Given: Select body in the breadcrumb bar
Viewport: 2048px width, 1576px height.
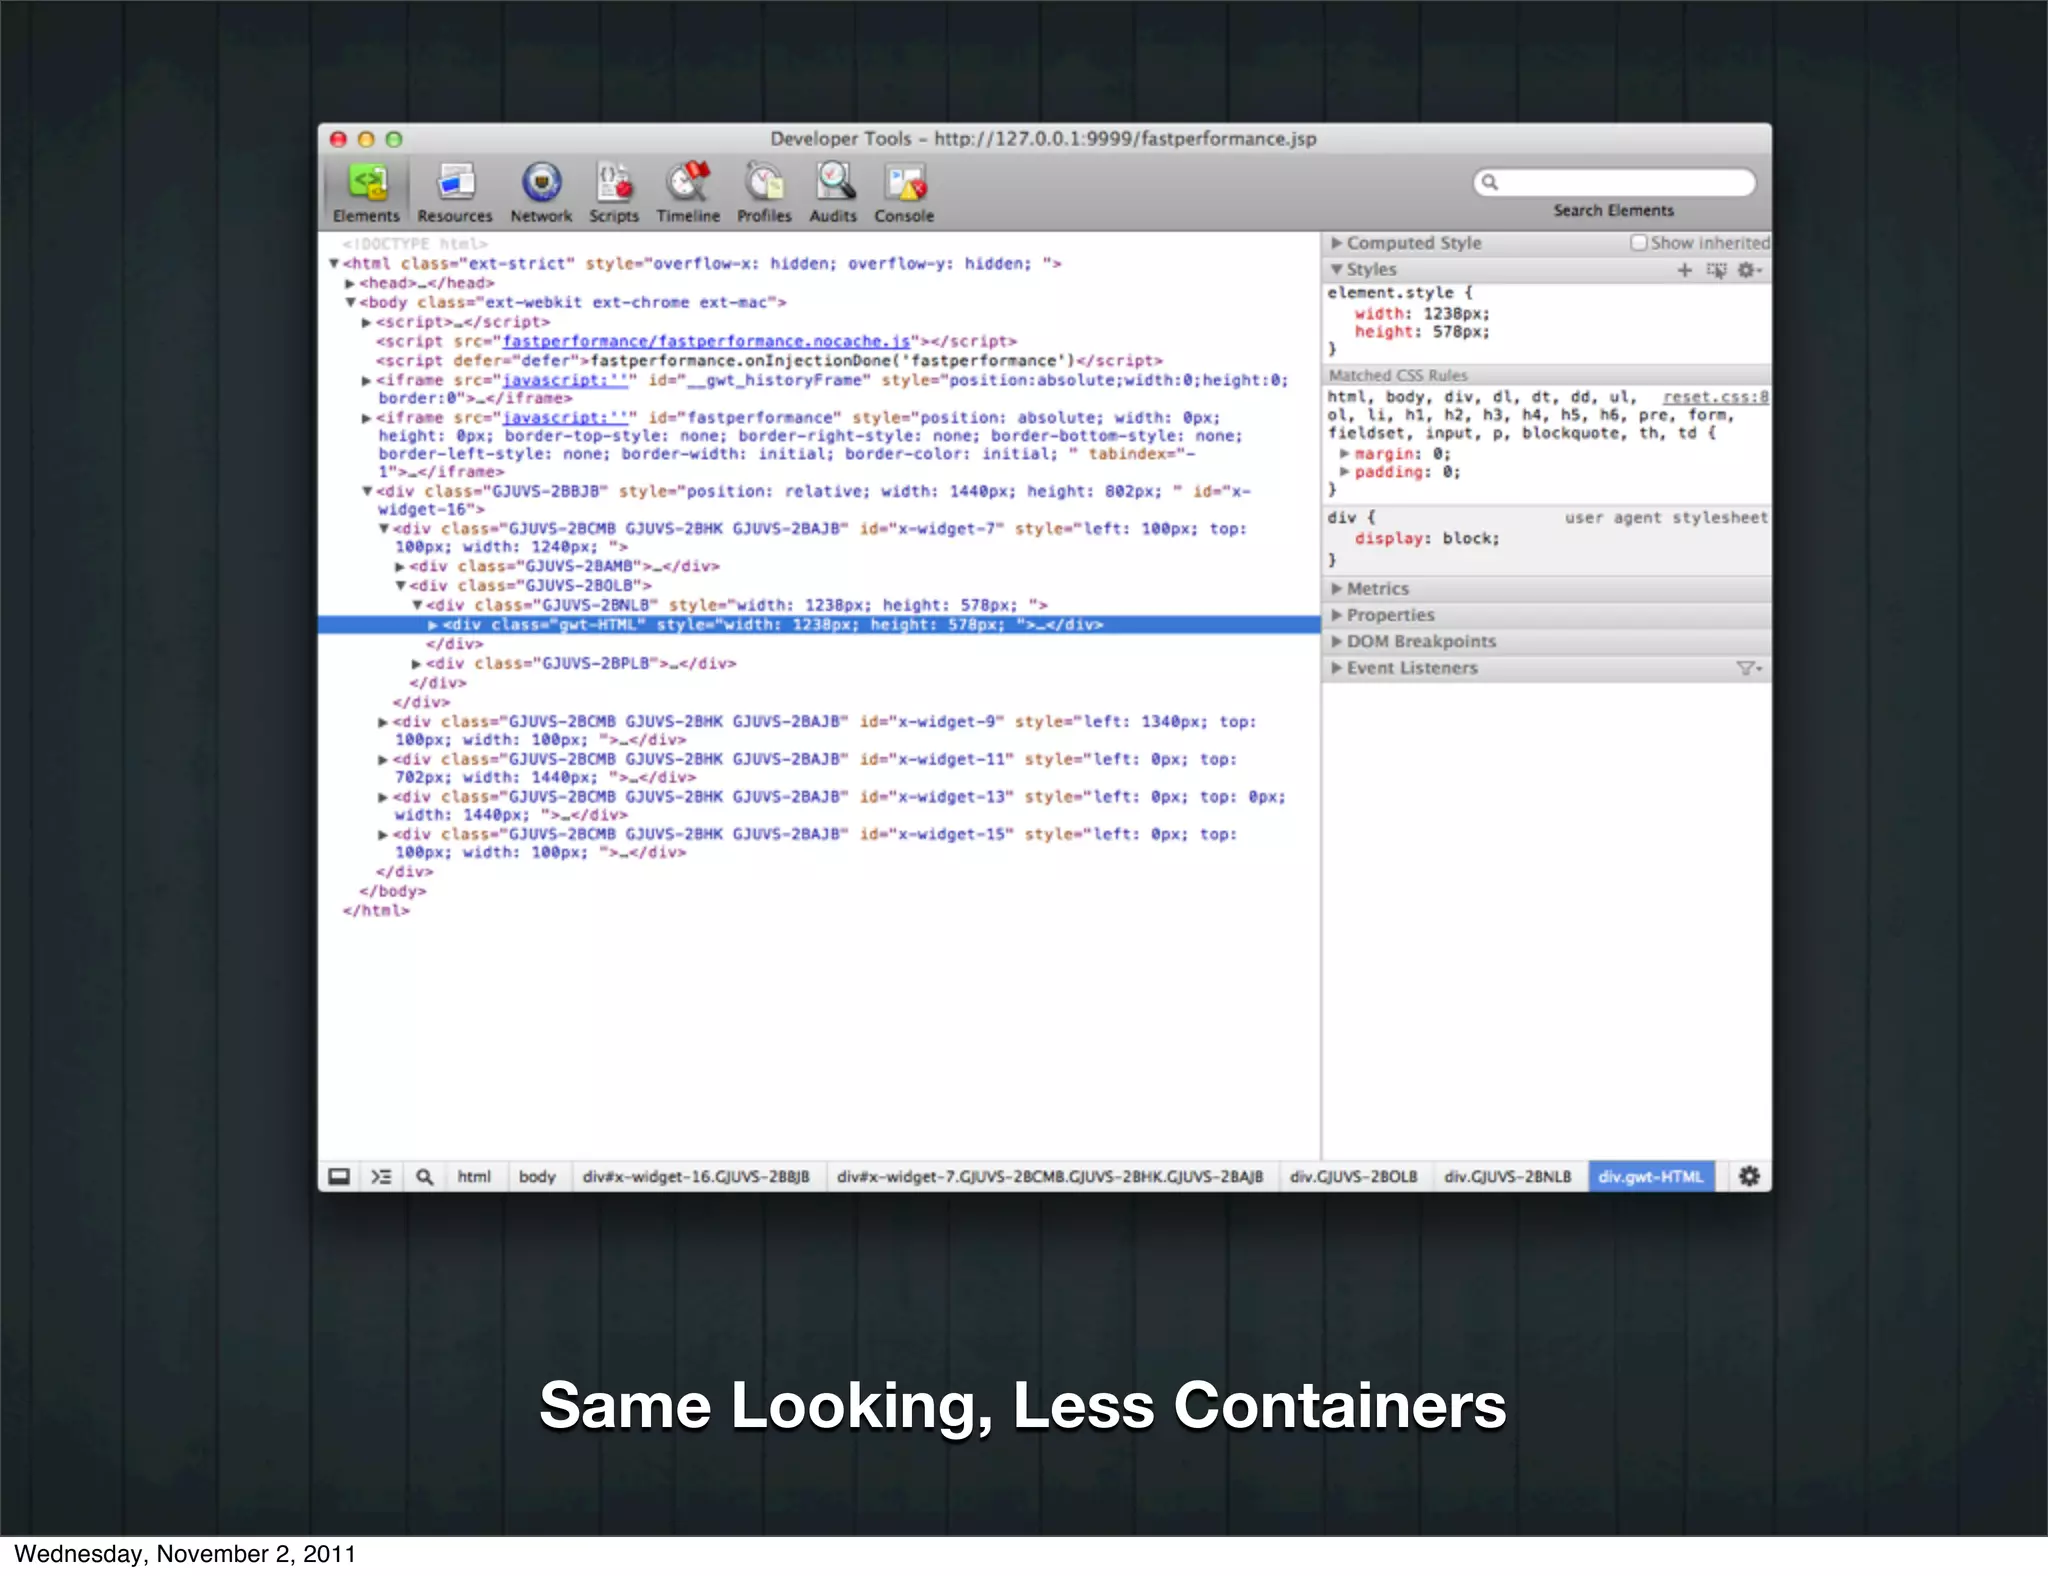Looking at the screenshot, I should pyautogui.click(x=537, y=1177).
